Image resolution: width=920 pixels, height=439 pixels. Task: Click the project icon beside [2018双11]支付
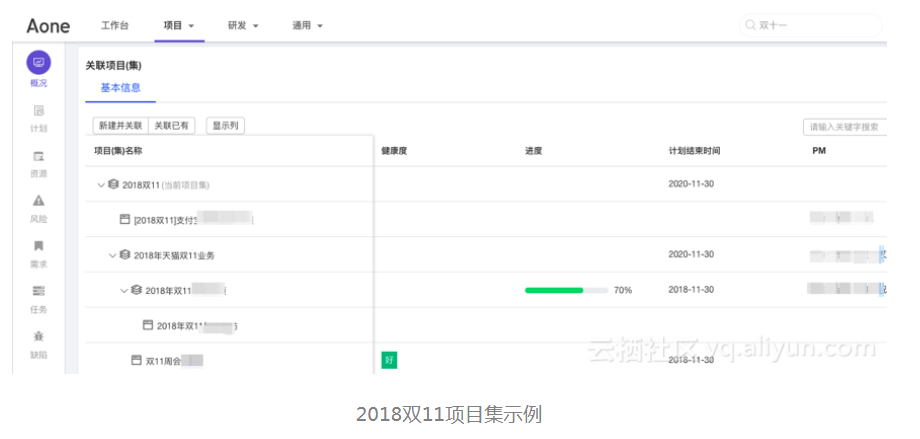click(124, 220)
